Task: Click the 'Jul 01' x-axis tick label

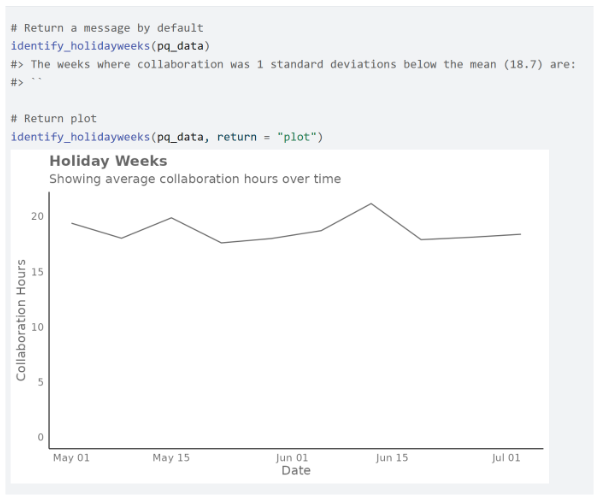Action: (506, 458)
